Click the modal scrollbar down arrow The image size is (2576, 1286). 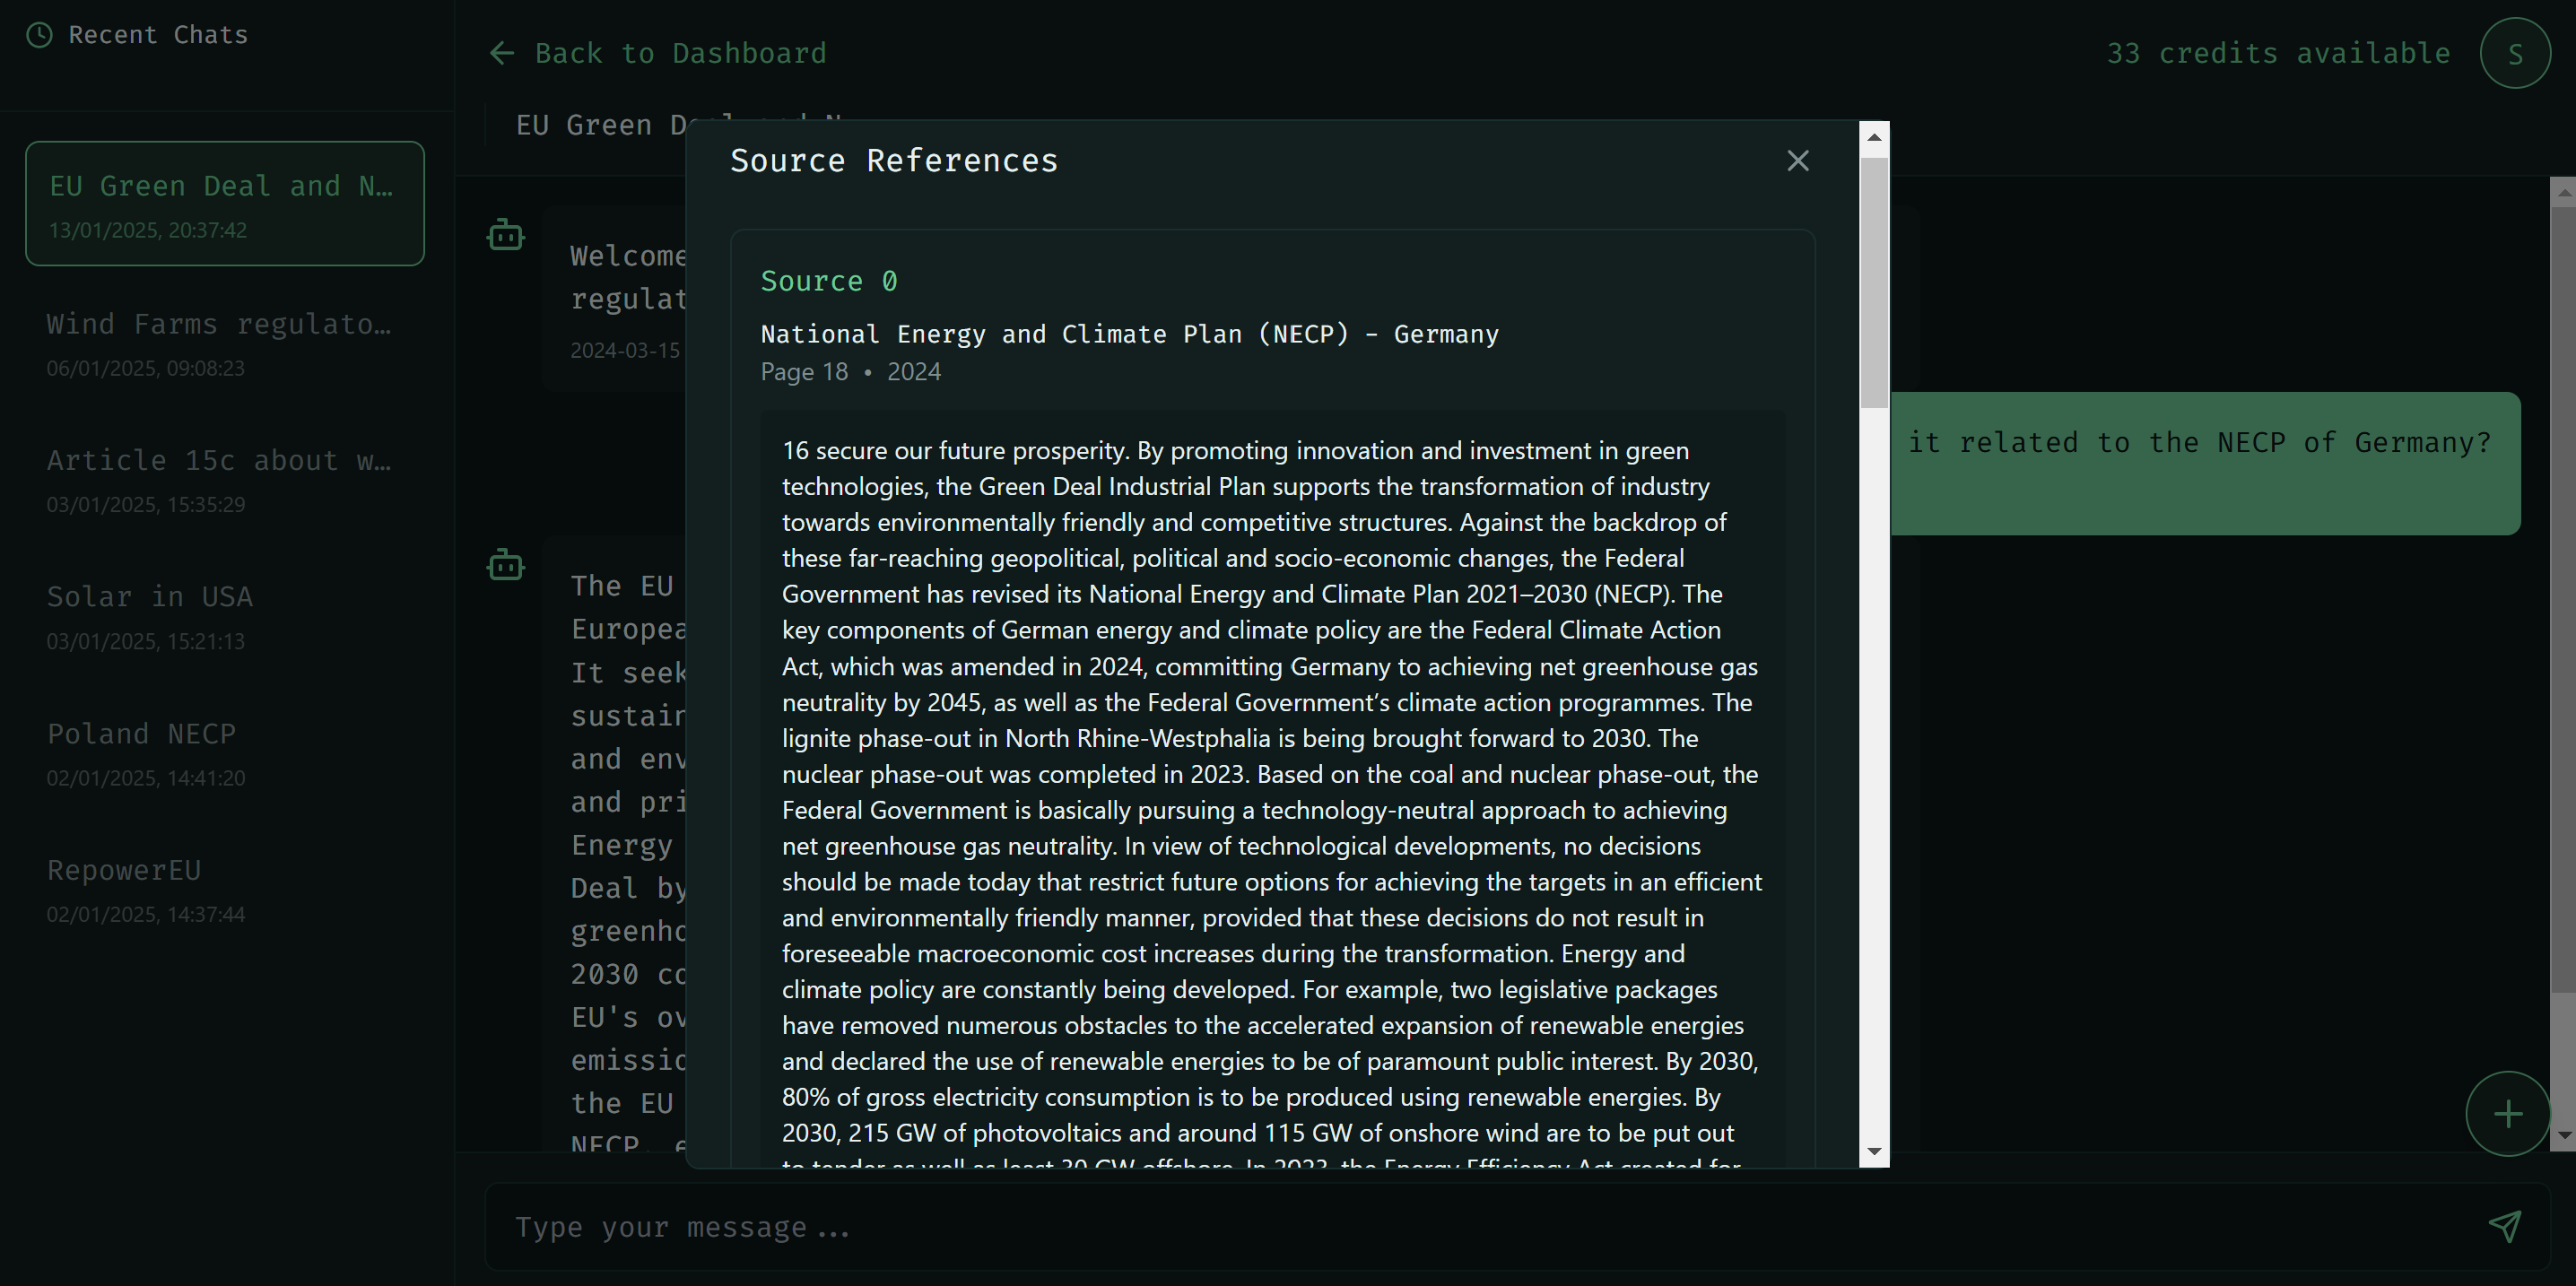pos(1874,1151)
